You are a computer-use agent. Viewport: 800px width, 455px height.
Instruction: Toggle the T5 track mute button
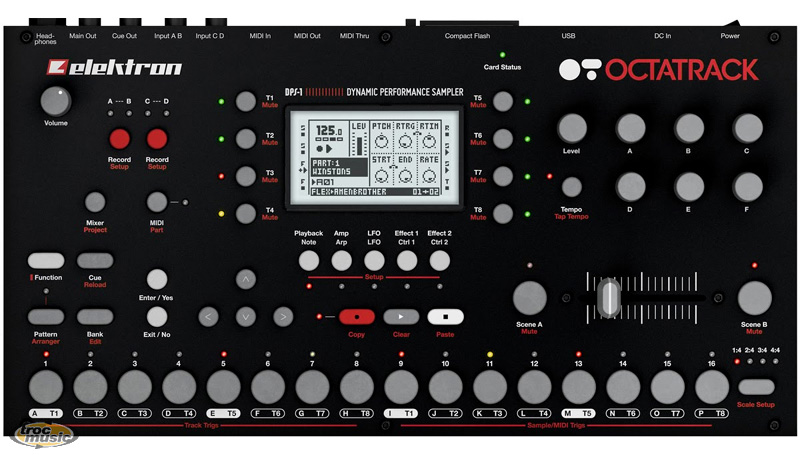tap(502, 101)
